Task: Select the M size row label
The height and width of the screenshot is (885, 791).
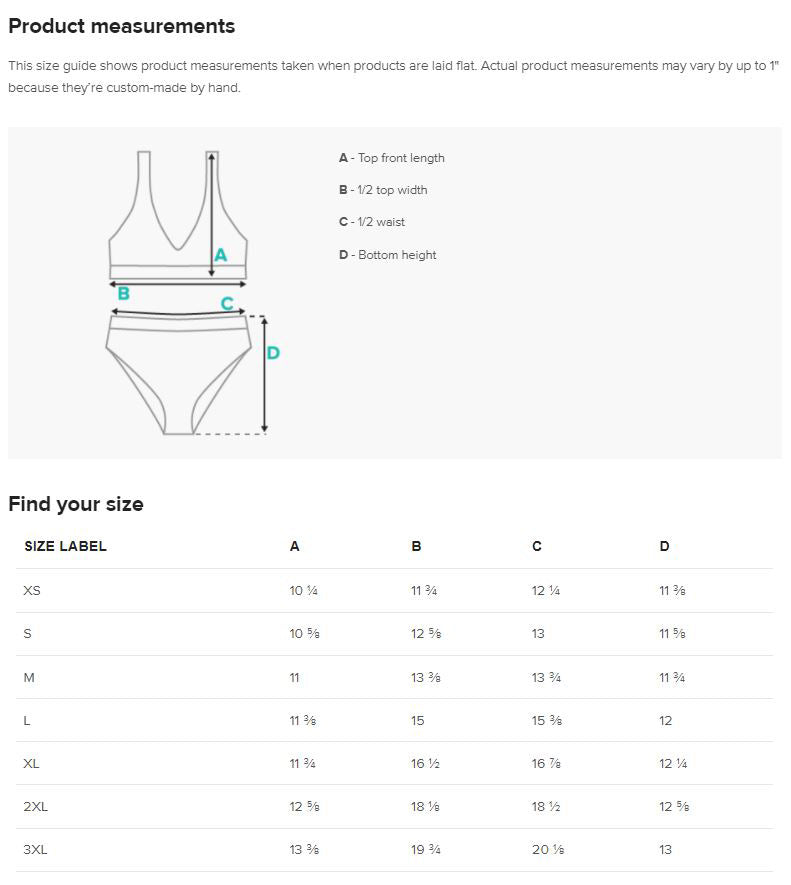Action: coord(29,677)
